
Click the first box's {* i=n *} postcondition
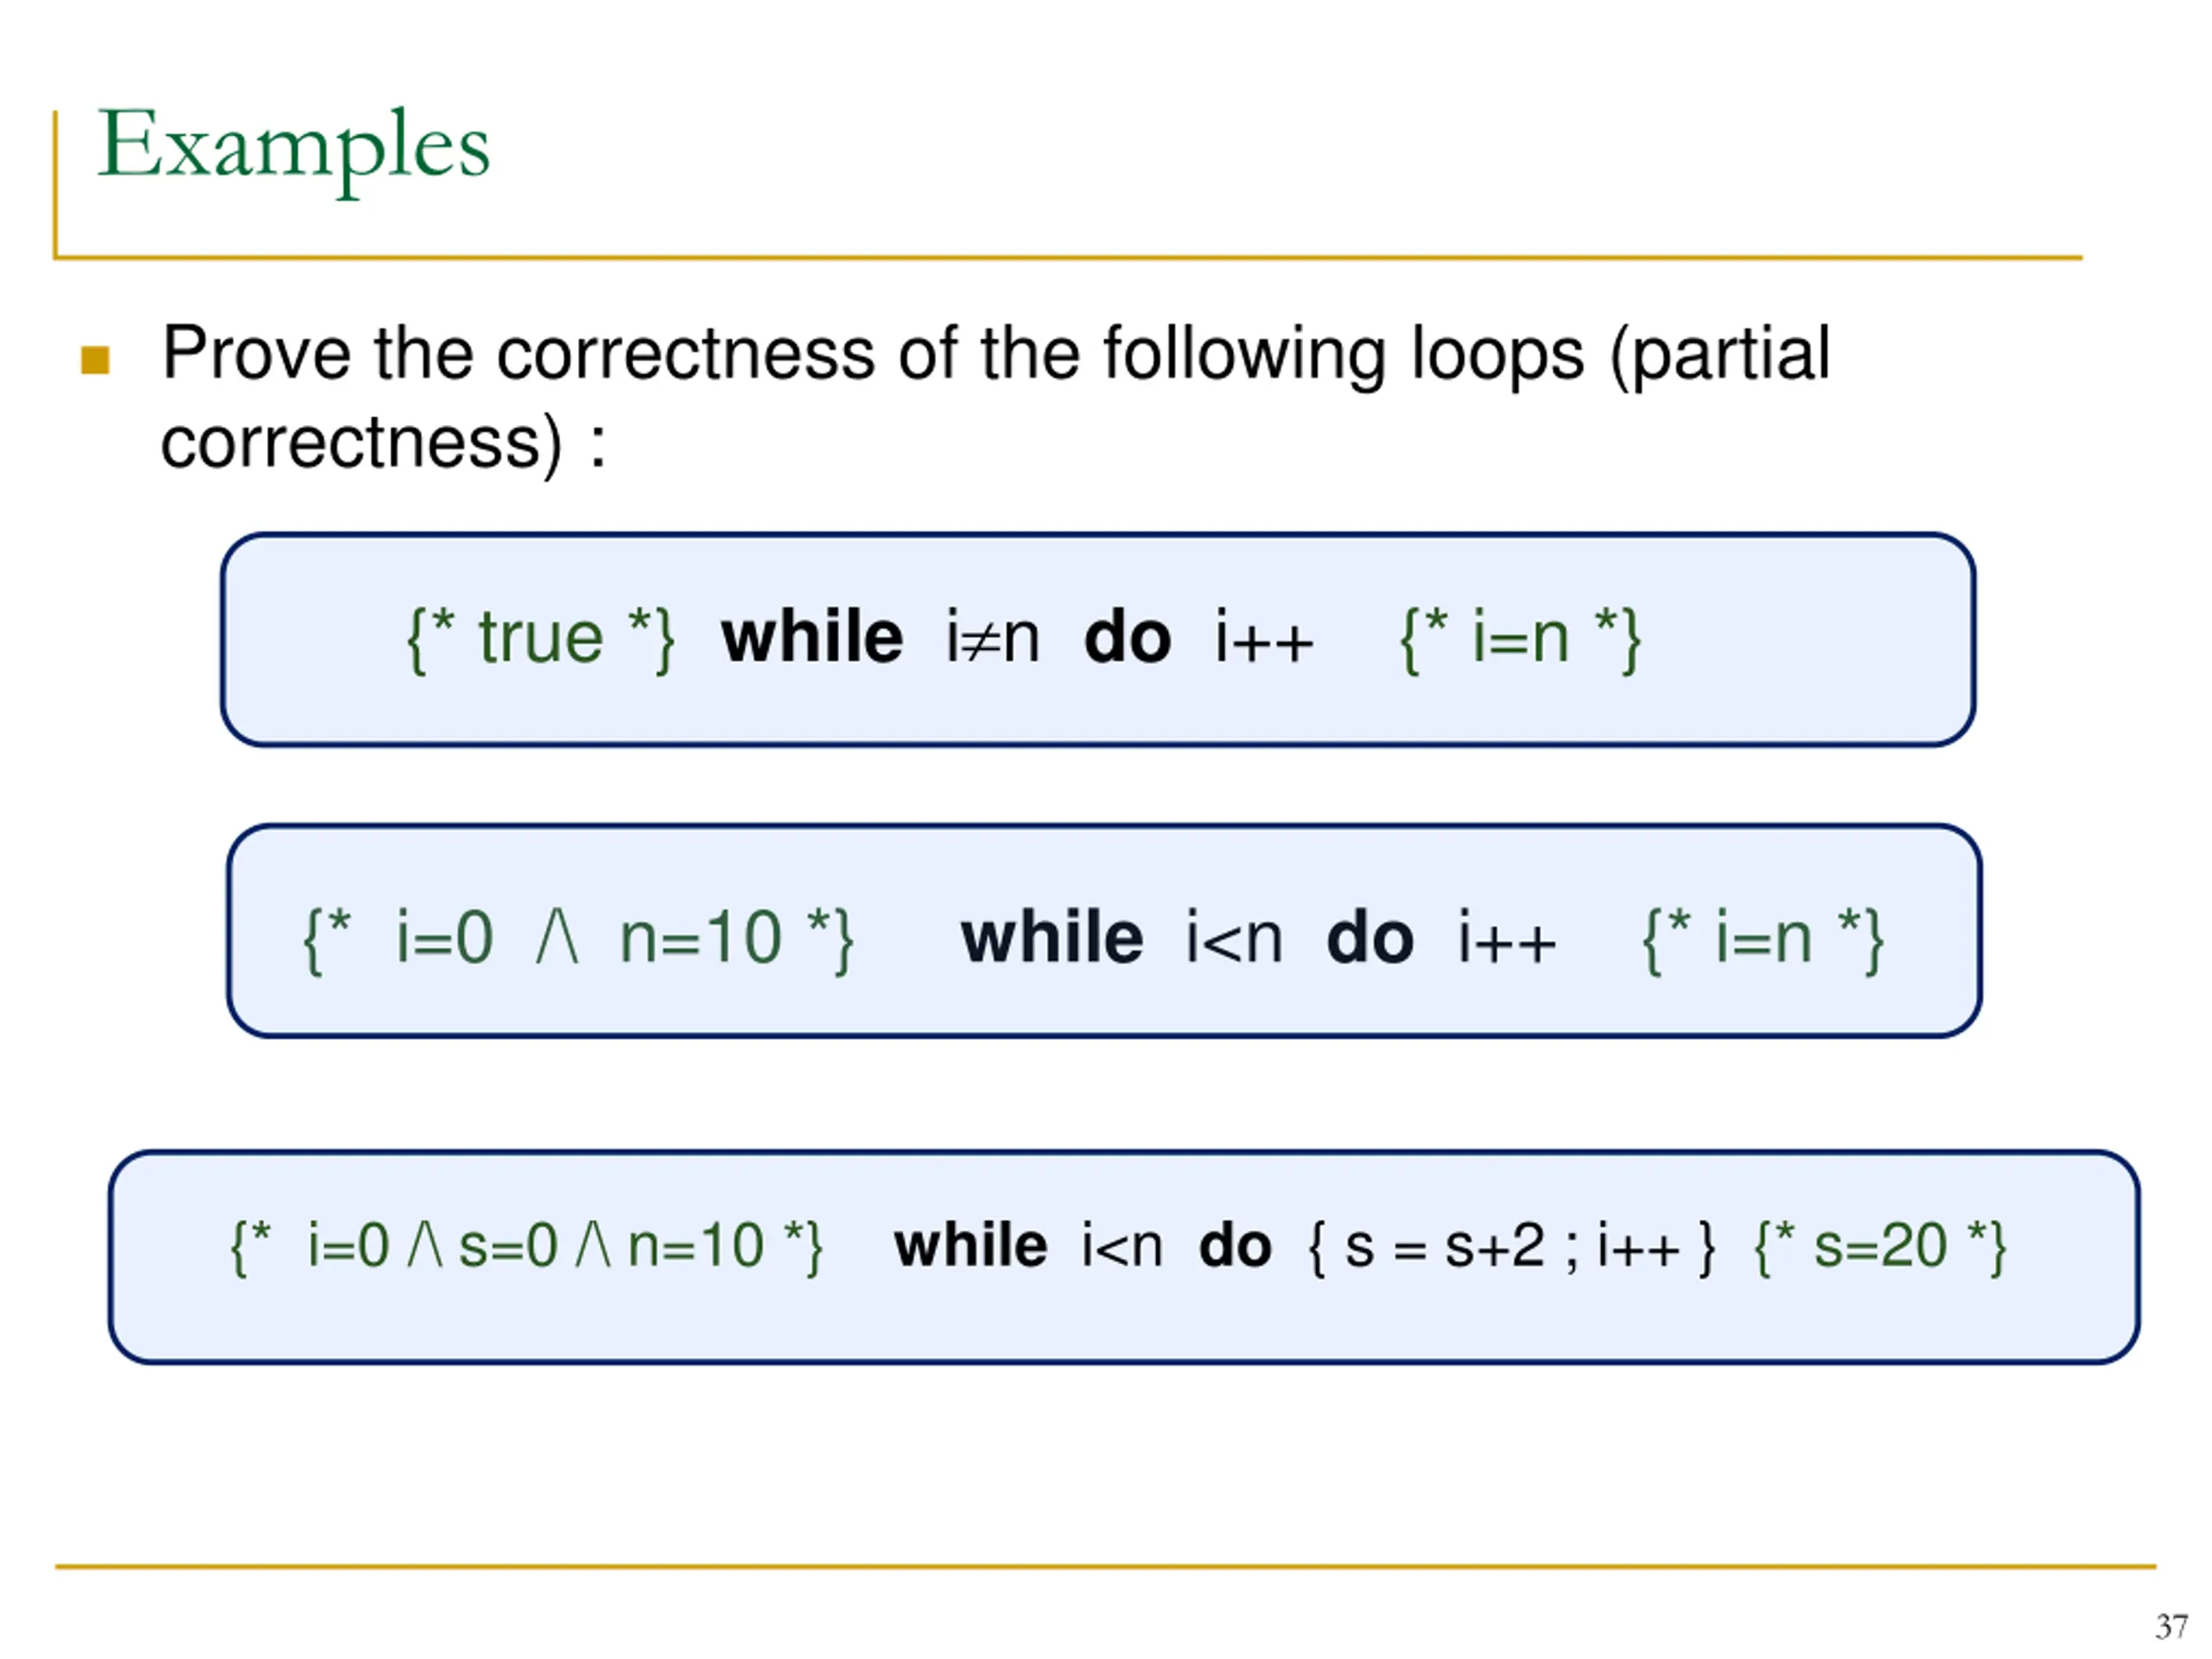click(x=1520, y=639)
